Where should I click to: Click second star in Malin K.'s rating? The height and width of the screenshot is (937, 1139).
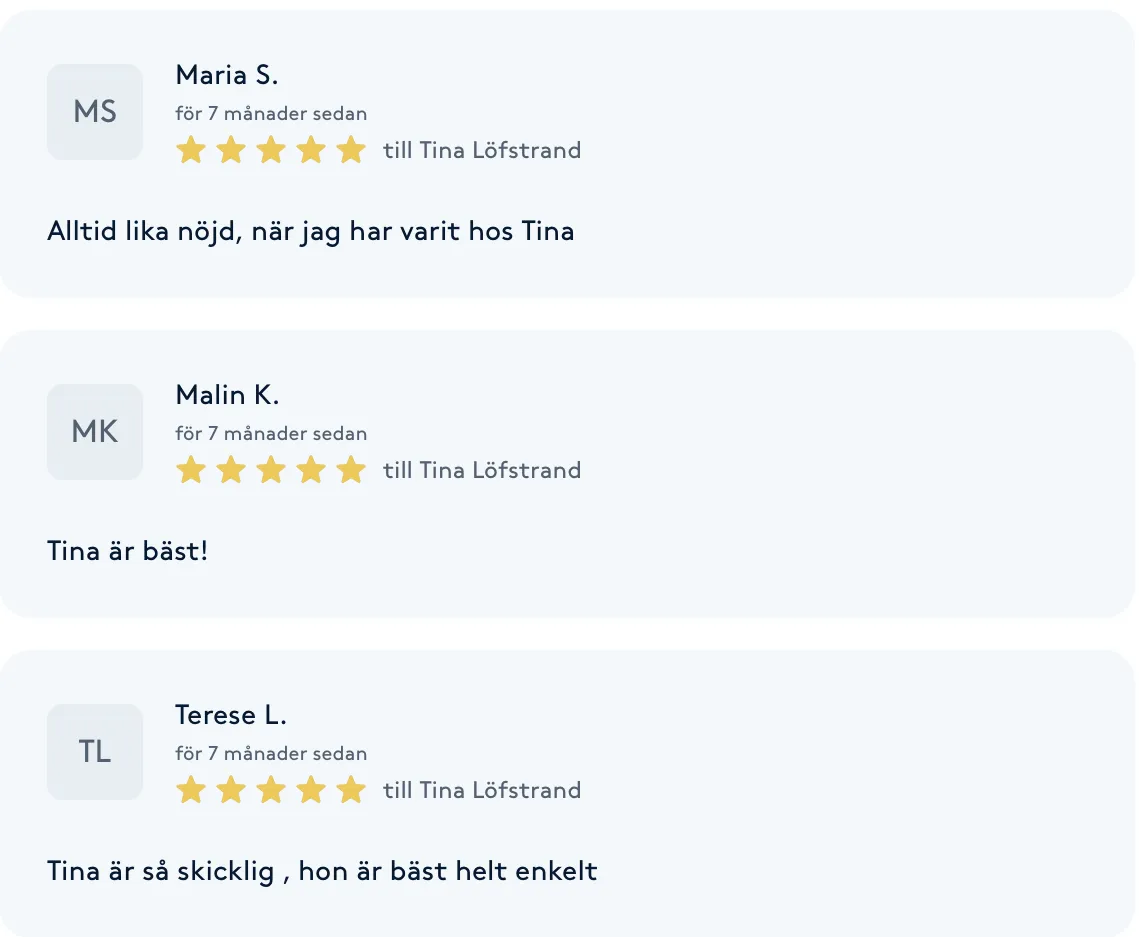231,471
